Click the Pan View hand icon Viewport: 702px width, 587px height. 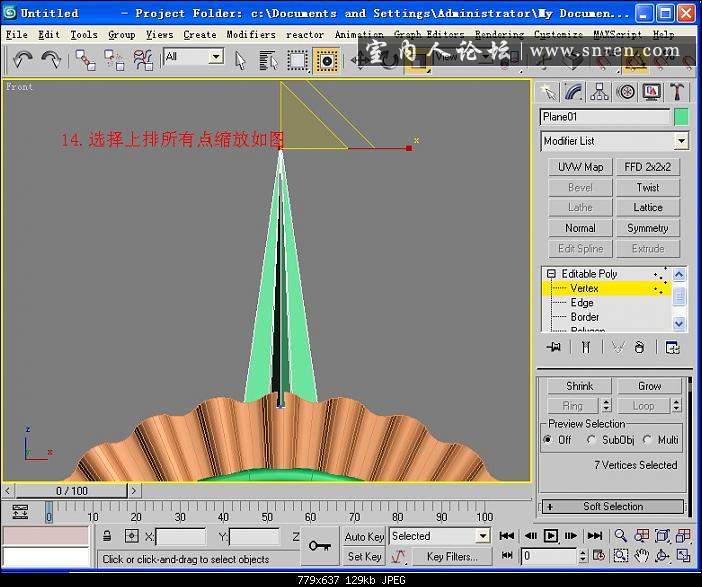point(641,556)
